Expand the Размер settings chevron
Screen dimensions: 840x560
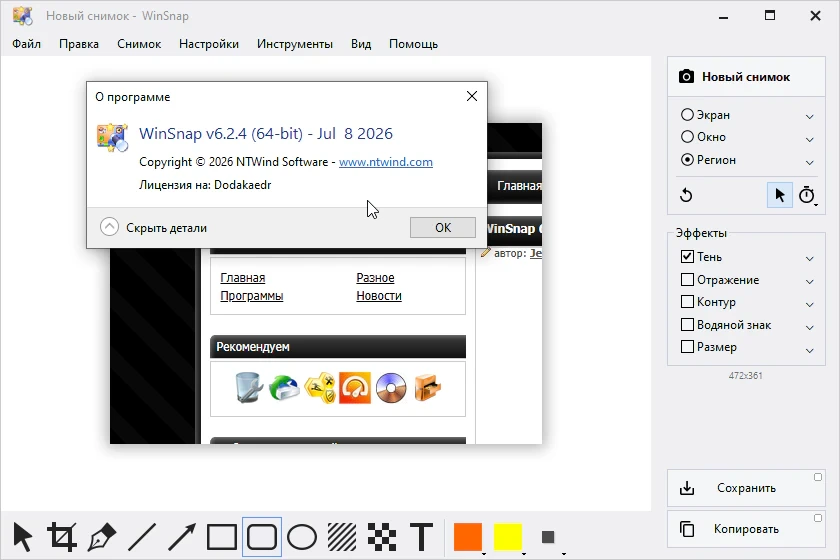(x=809, y=350)
